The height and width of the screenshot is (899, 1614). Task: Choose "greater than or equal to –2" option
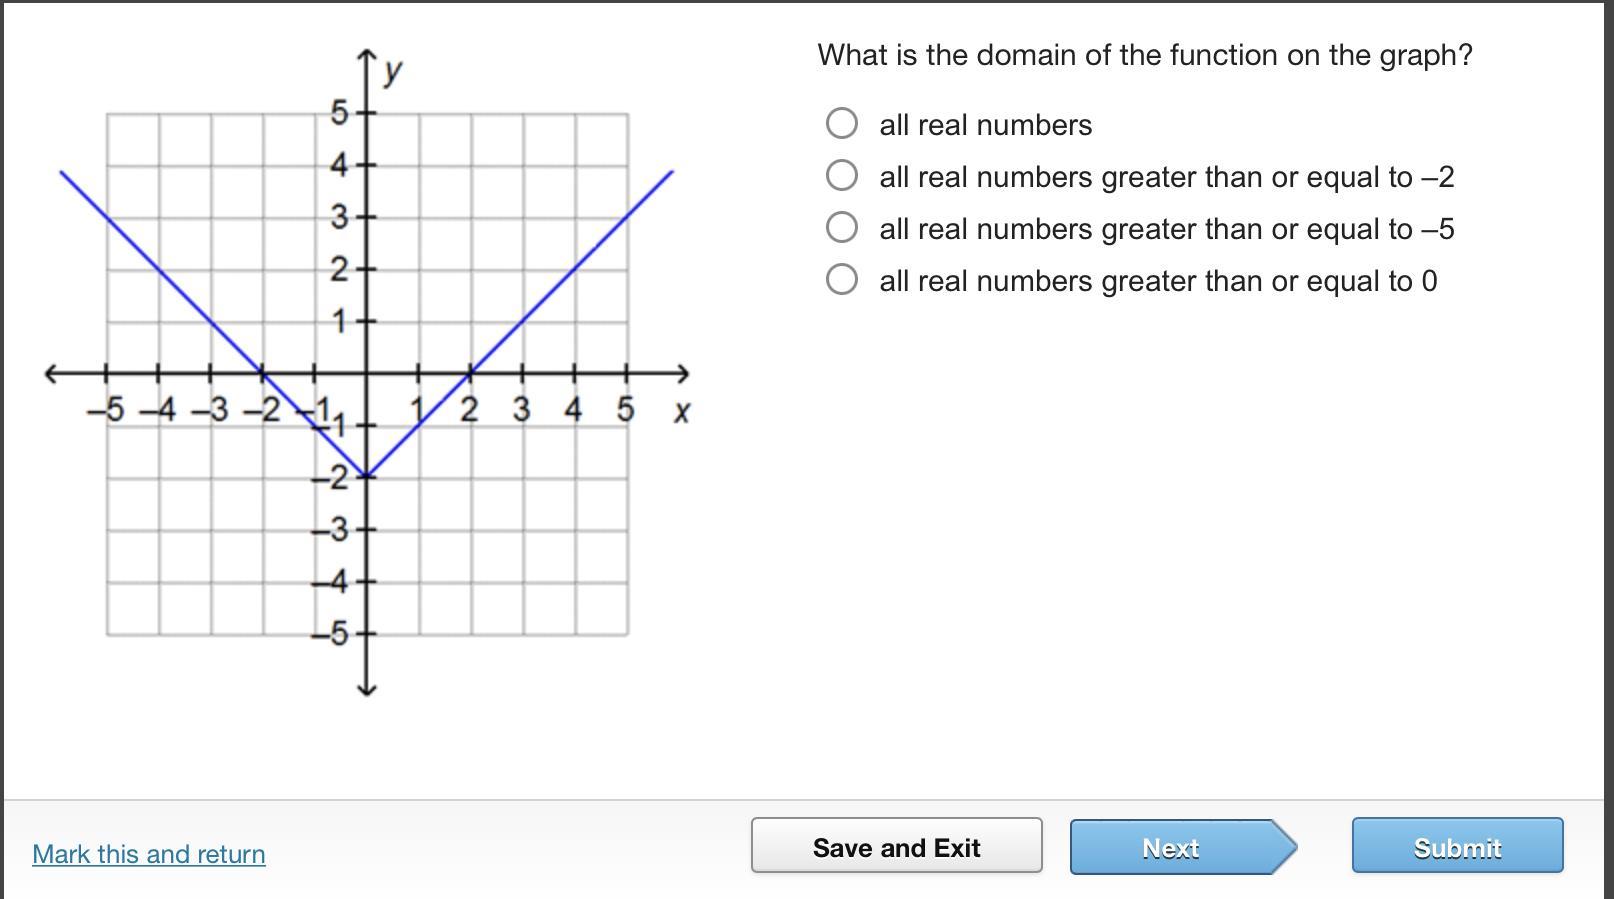[x=842, y=175]
